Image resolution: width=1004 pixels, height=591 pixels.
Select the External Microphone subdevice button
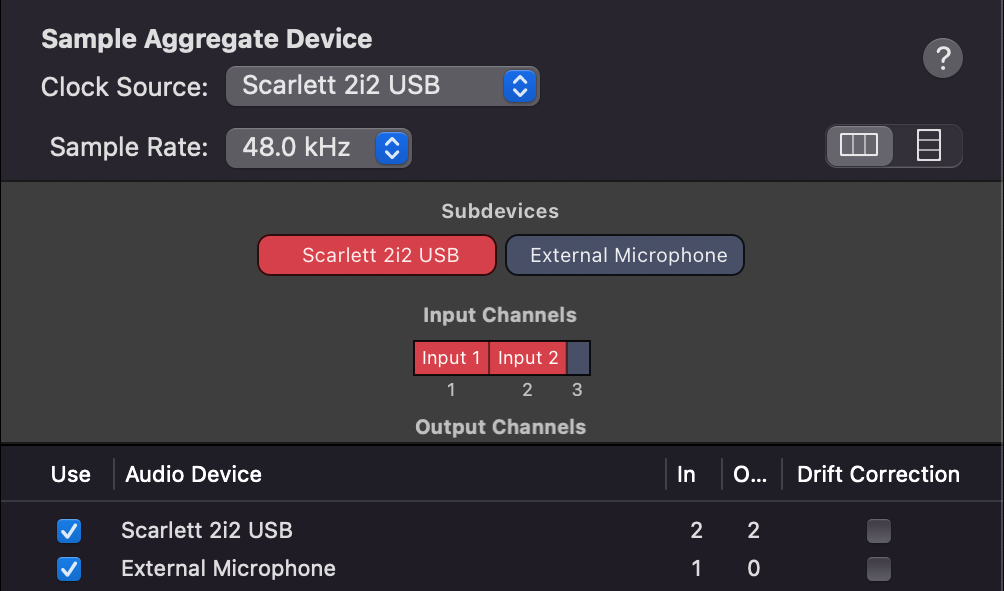tap(625, 255)
